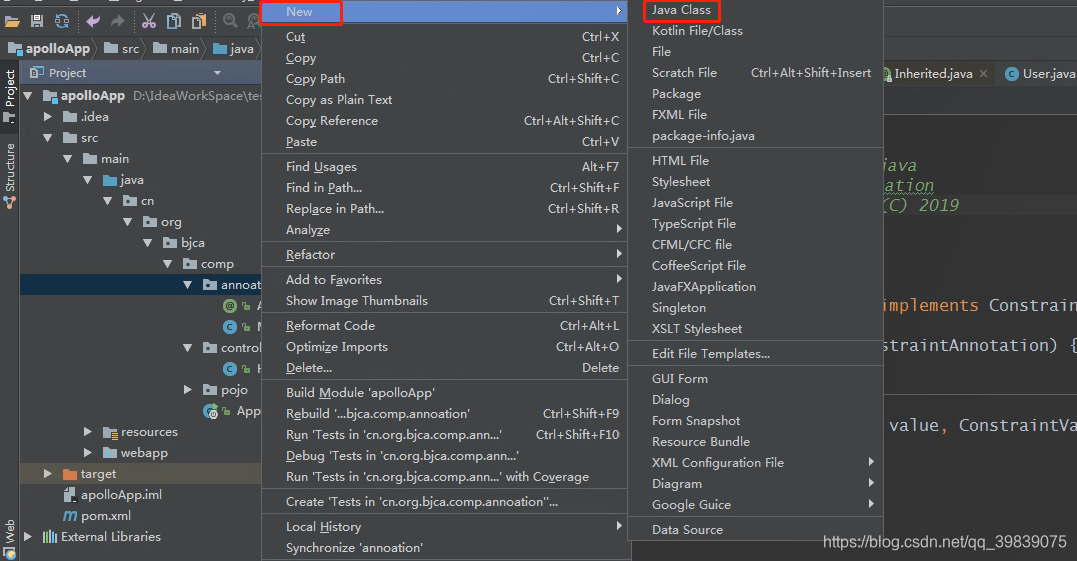
Task: Select main in the navigation breadcrumb
Action: pos(176,49)
